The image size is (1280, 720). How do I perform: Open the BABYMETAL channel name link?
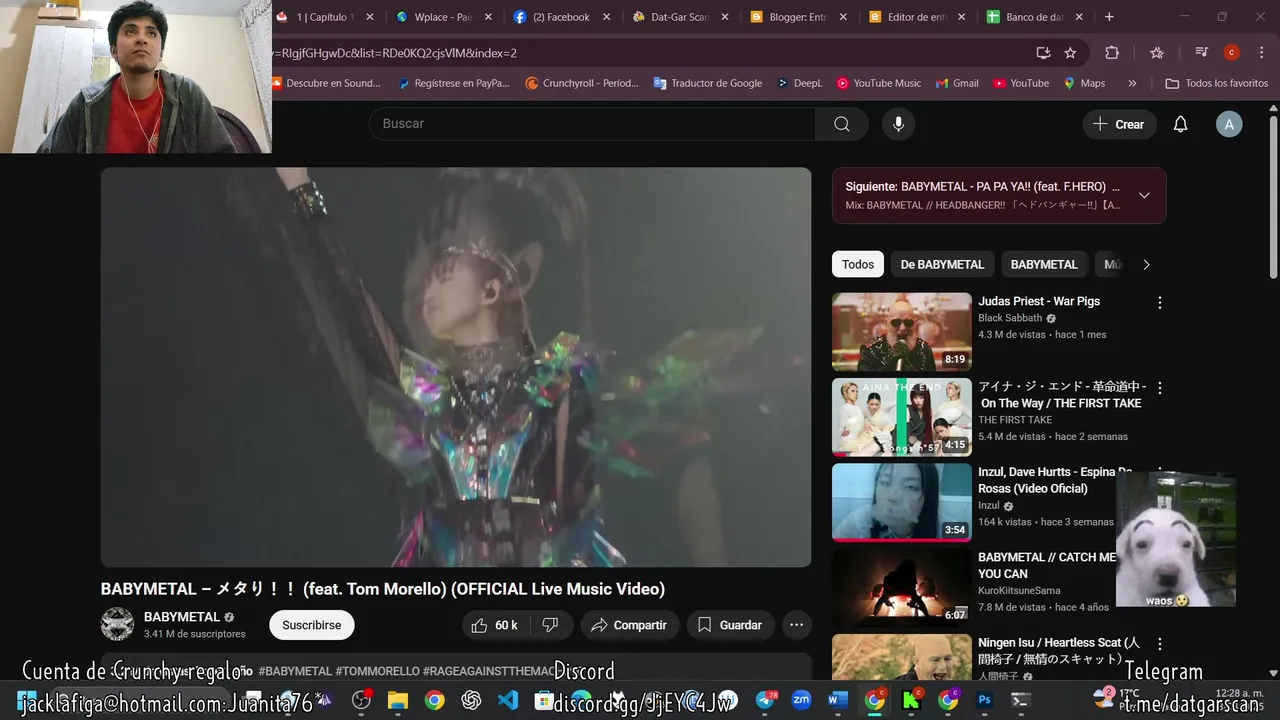(182, 617)
